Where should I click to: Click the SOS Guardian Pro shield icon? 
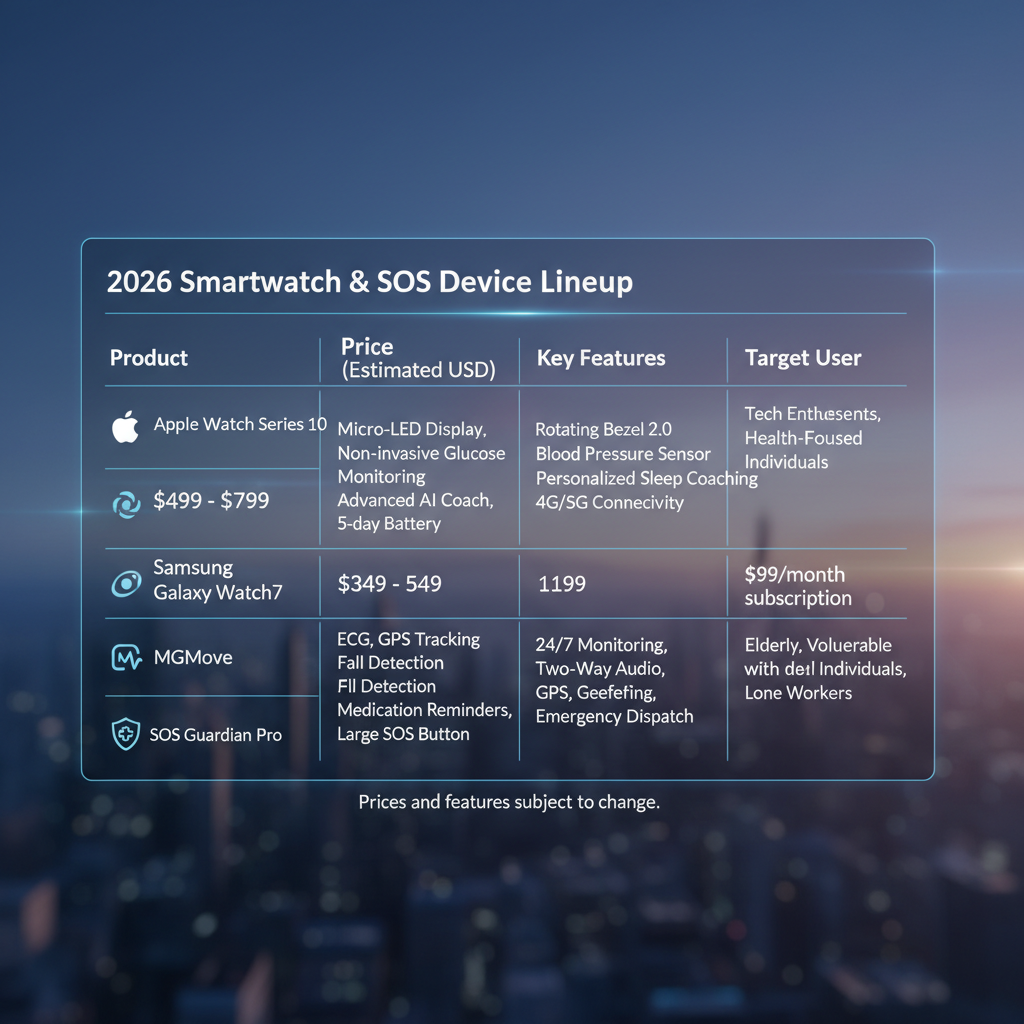tap(125, 735)
